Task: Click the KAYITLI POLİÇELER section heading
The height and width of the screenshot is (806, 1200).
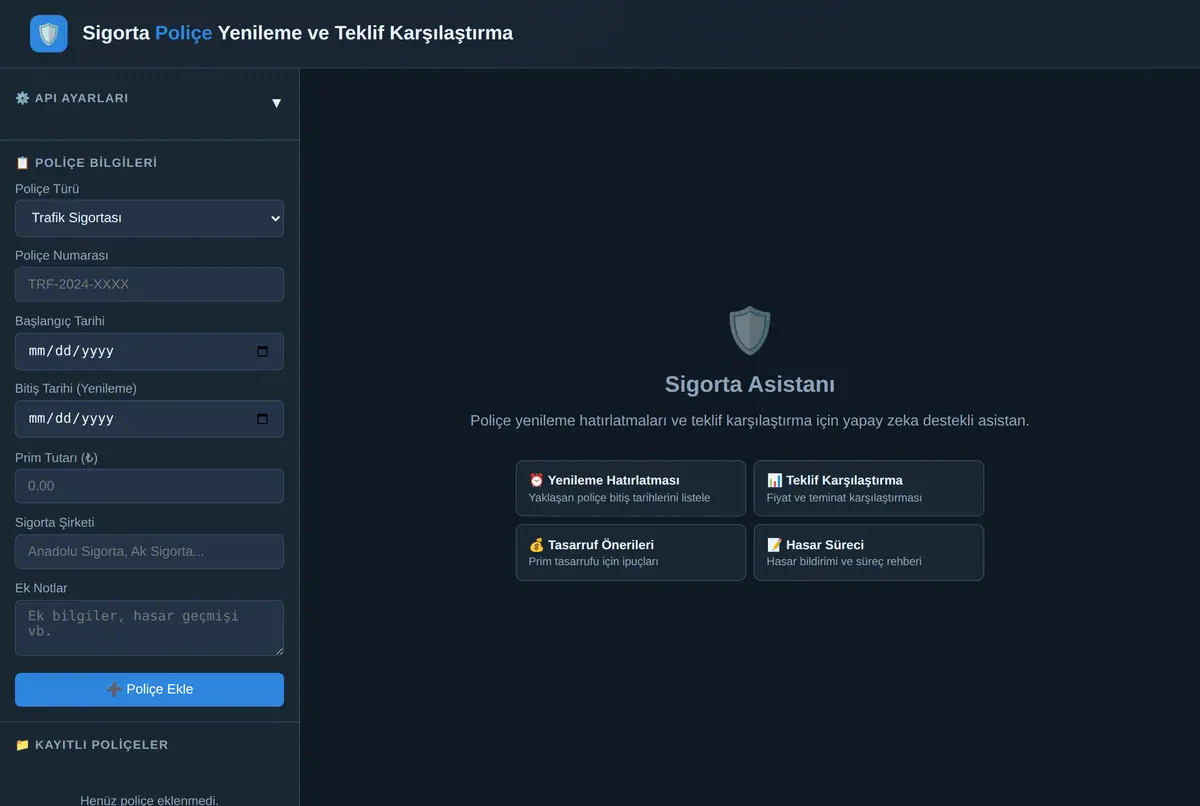Action: [92, 745]
